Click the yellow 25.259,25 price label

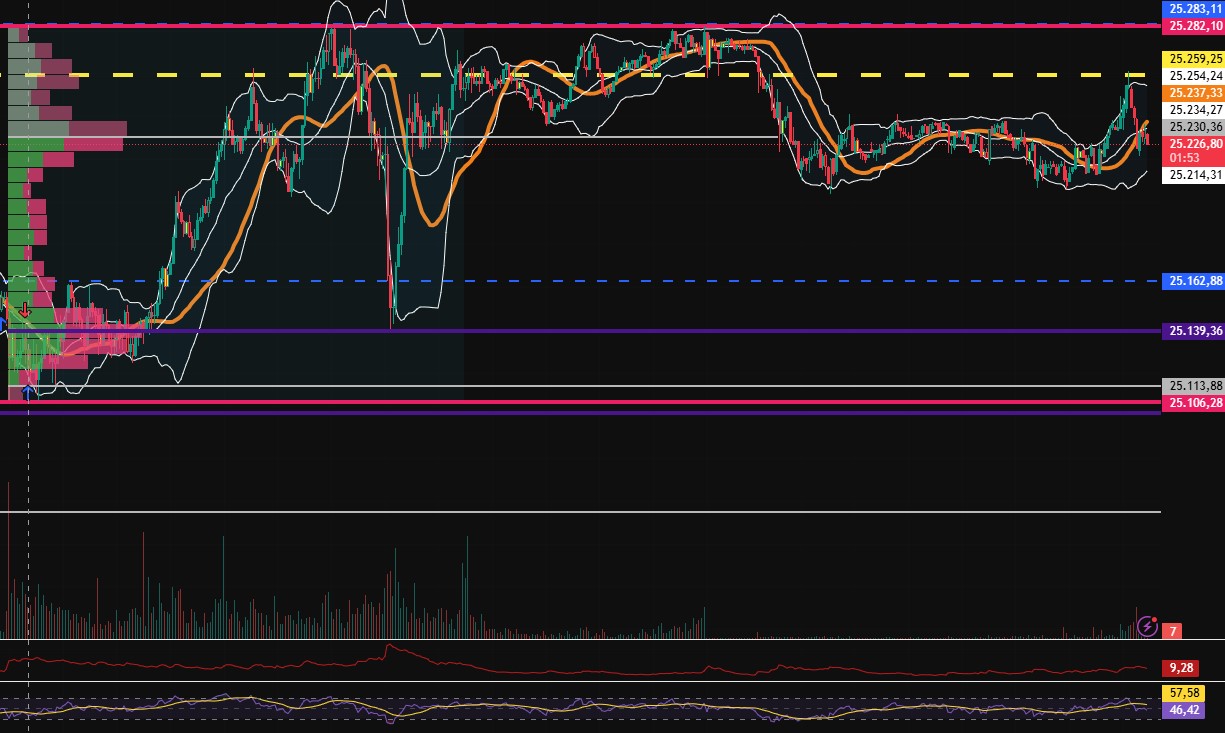(1194, 59)
